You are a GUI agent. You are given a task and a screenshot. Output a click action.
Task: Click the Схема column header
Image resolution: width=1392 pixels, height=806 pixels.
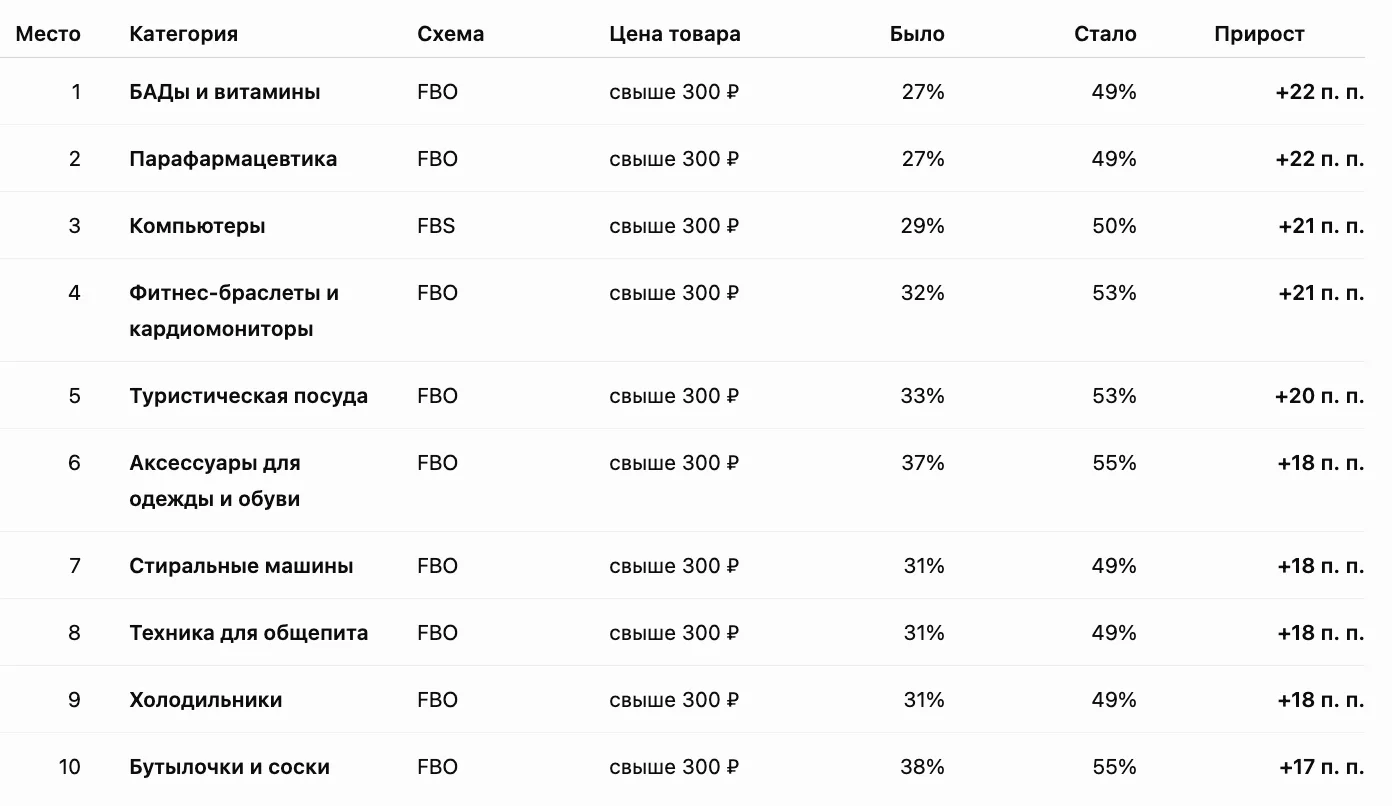point(450,34)
